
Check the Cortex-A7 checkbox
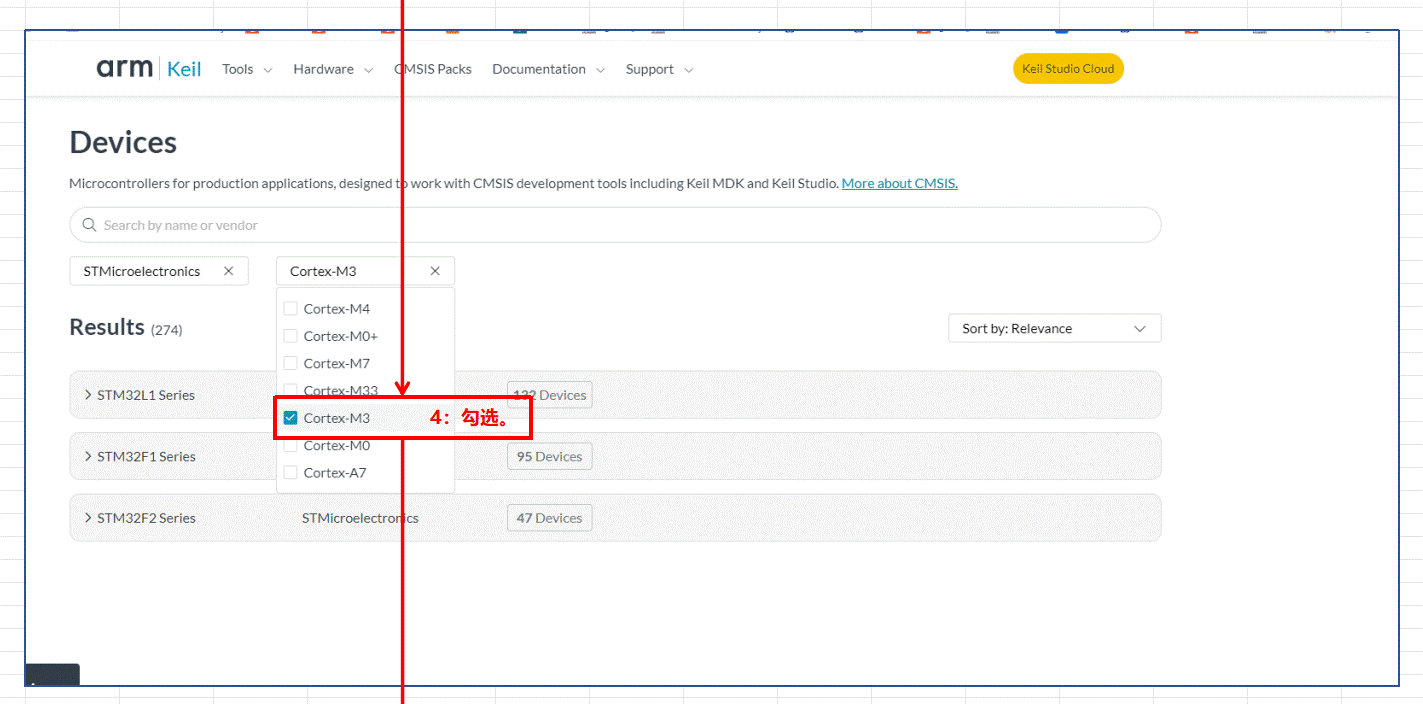coord(291,472)
